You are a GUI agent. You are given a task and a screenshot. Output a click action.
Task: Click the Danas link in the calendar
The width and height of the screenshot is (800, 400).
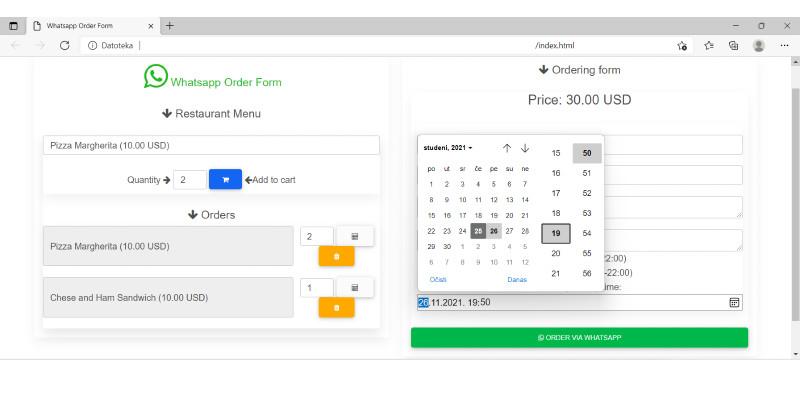[x=517, y=279]
